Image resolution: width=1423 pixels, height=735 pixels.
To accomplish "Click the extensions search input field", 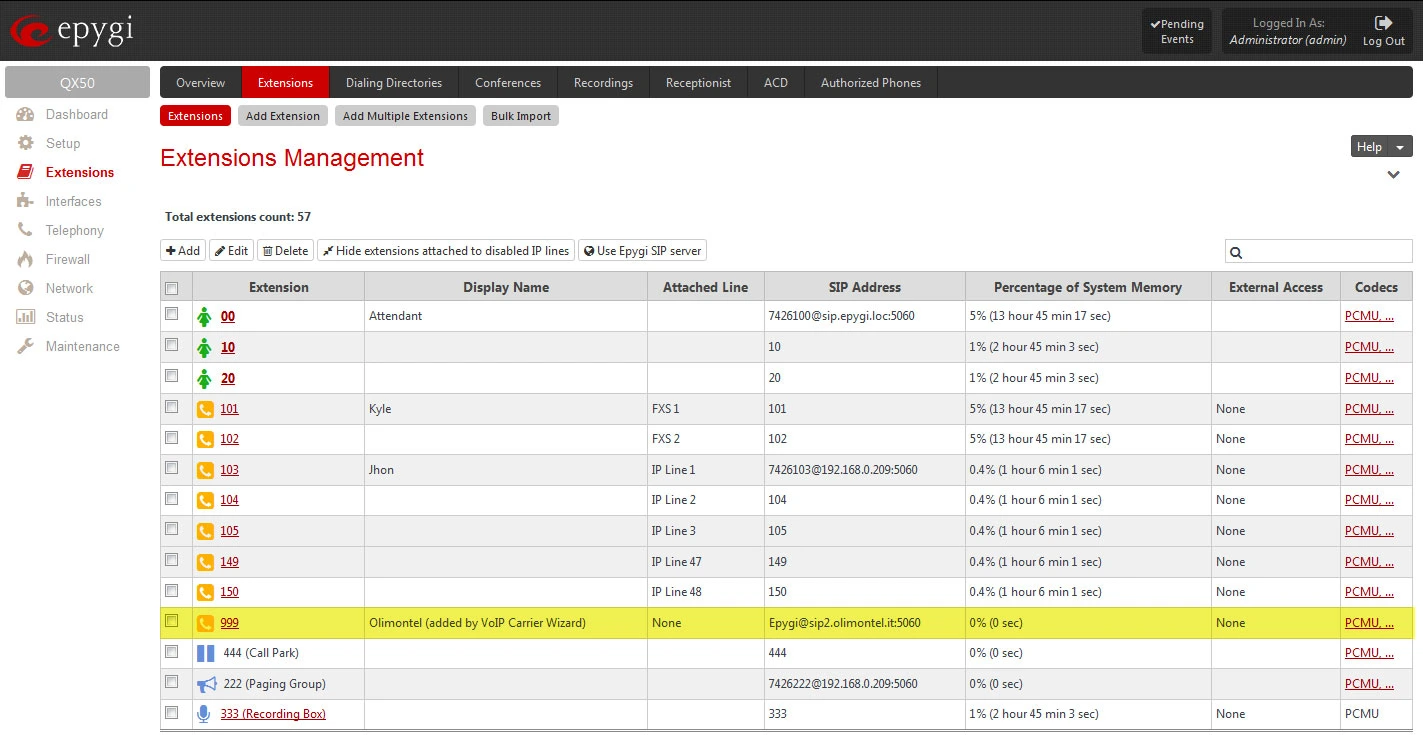I will click(x=1326, y=252).
